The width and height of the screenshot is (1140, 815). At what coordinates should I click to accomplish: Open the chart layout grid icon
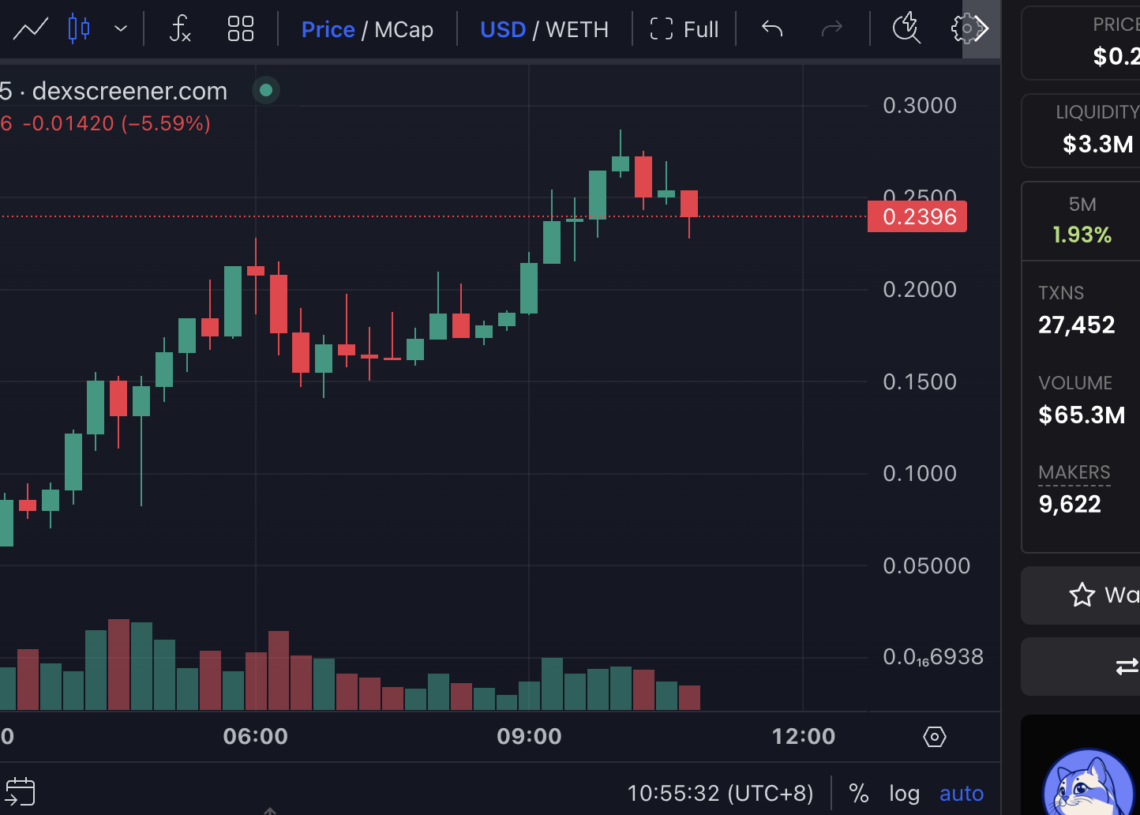point(240,29)
